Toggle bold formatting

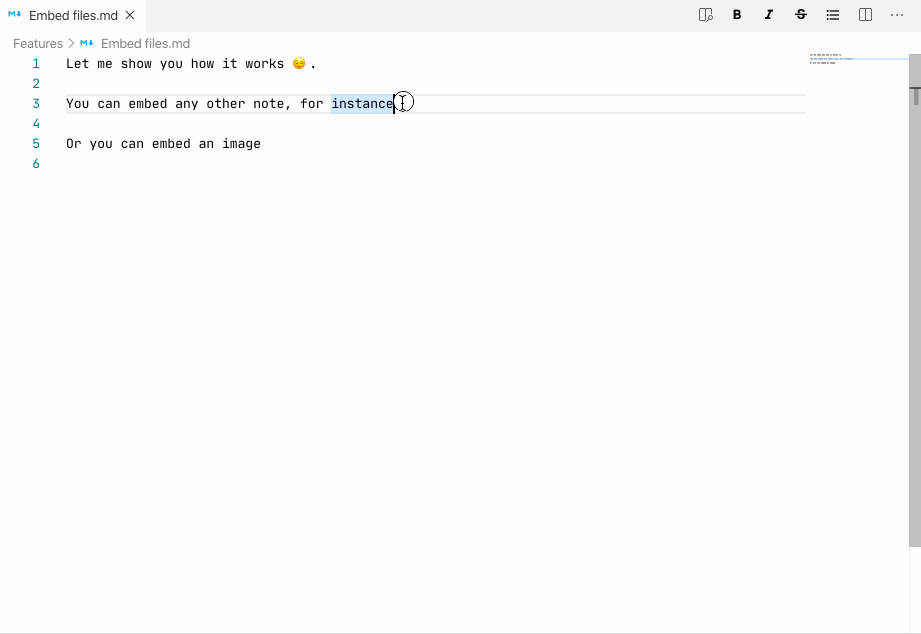(x=737, y=15)
